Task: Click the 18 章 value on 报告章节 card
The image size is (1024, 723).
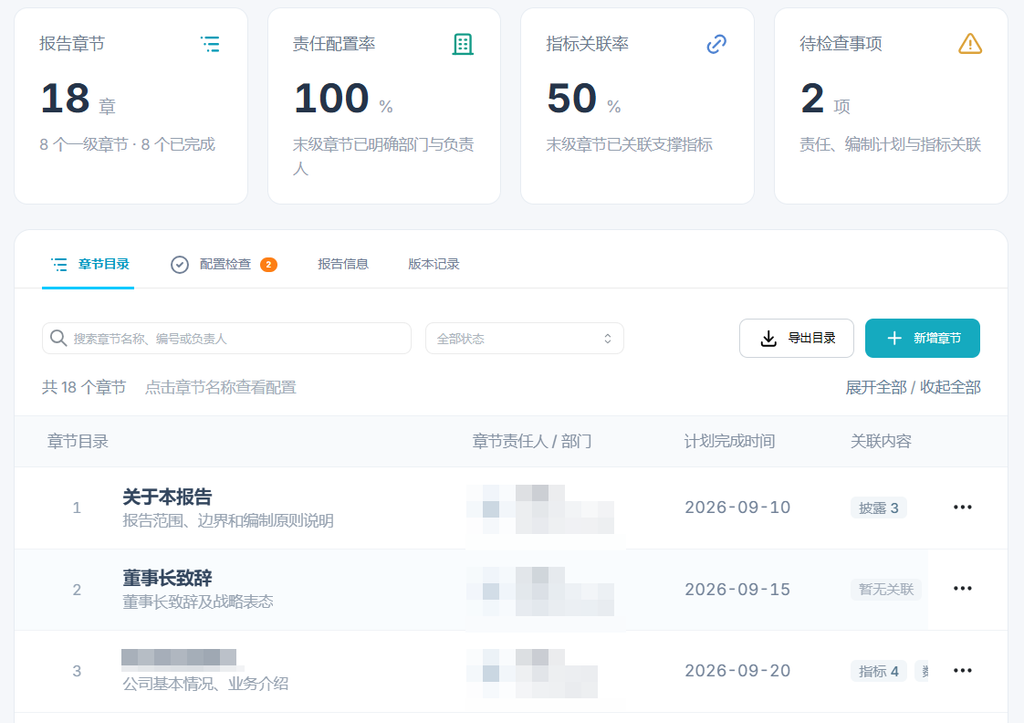Action: pos(78,99)
